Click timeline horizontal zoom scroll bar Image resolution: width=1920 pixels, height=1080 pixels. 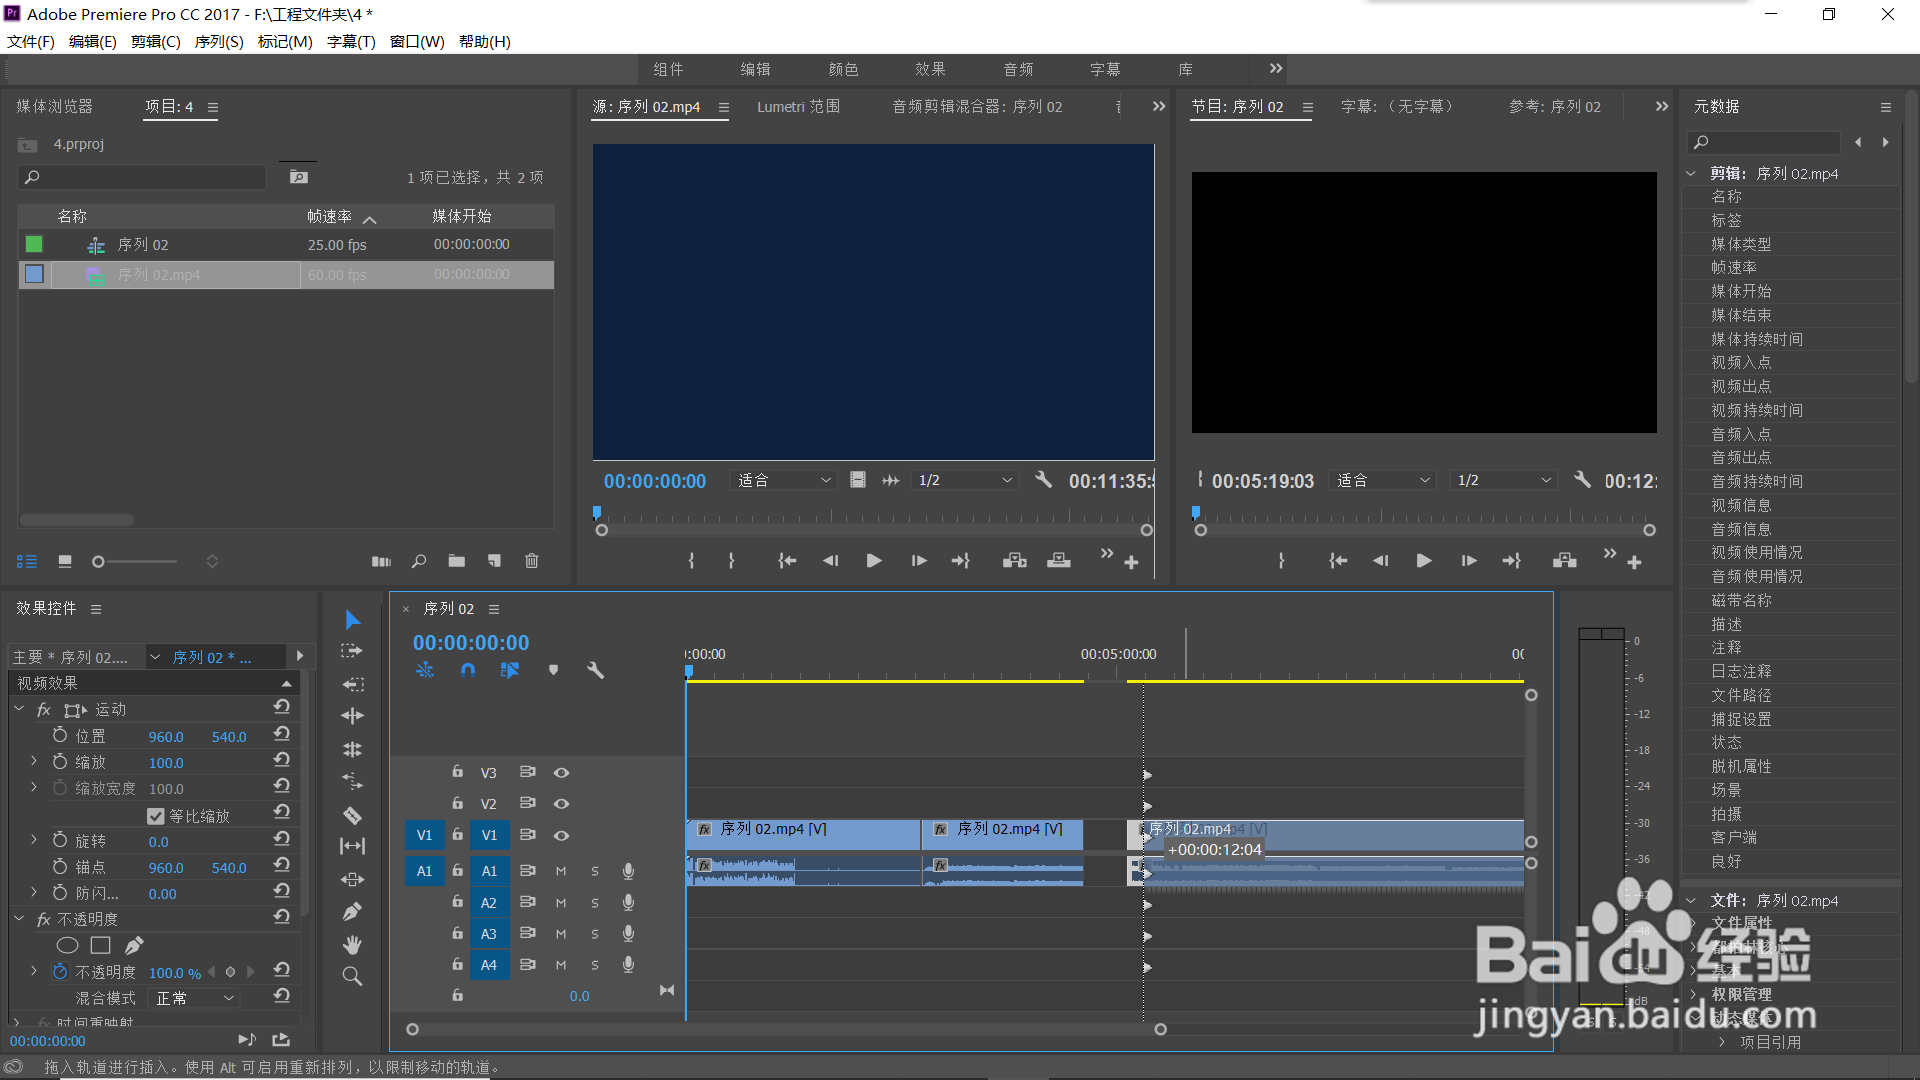pyautogui.click(x=786, y=1029)
